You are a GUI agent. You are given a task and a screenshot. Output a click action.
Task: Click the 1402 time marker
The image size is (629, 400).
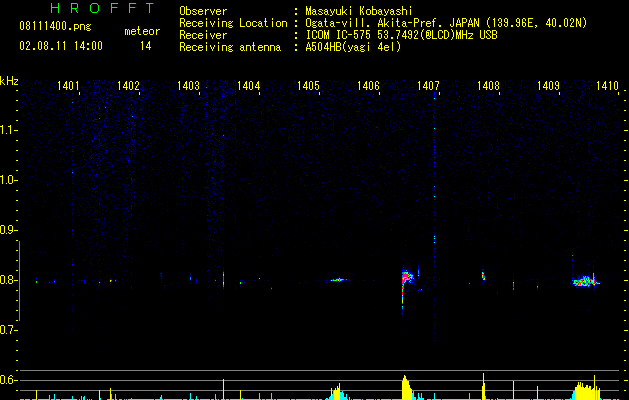pos(128,85)
